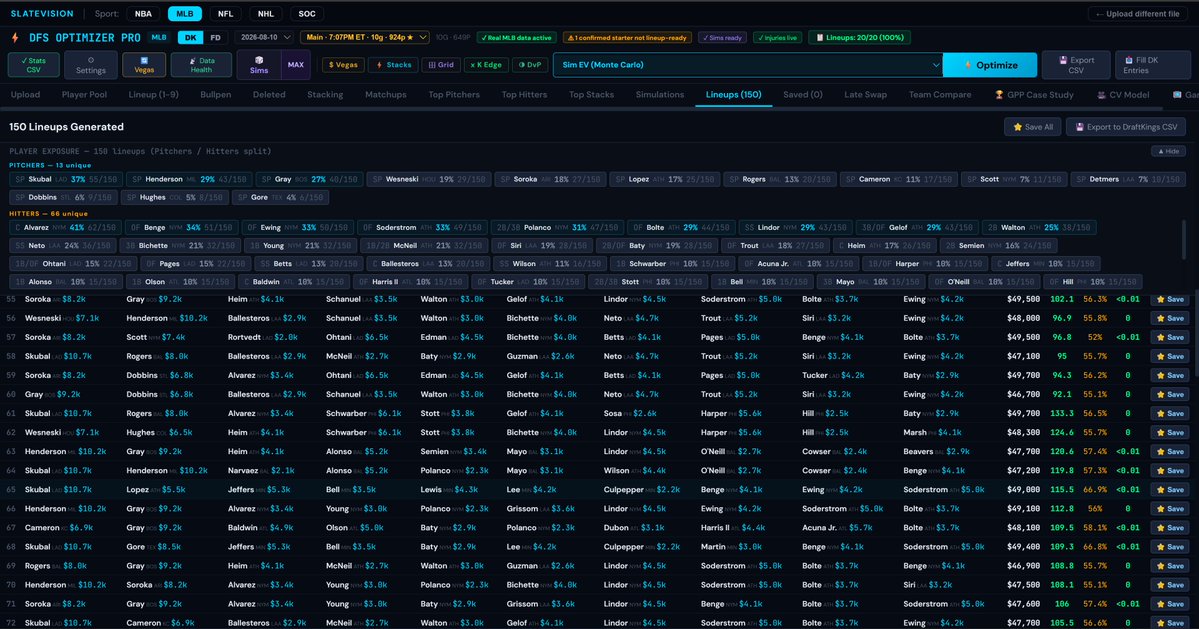Click OF Trout 18% exposure chip
This screenshot has width=1199, height=629.
point(776,246)
